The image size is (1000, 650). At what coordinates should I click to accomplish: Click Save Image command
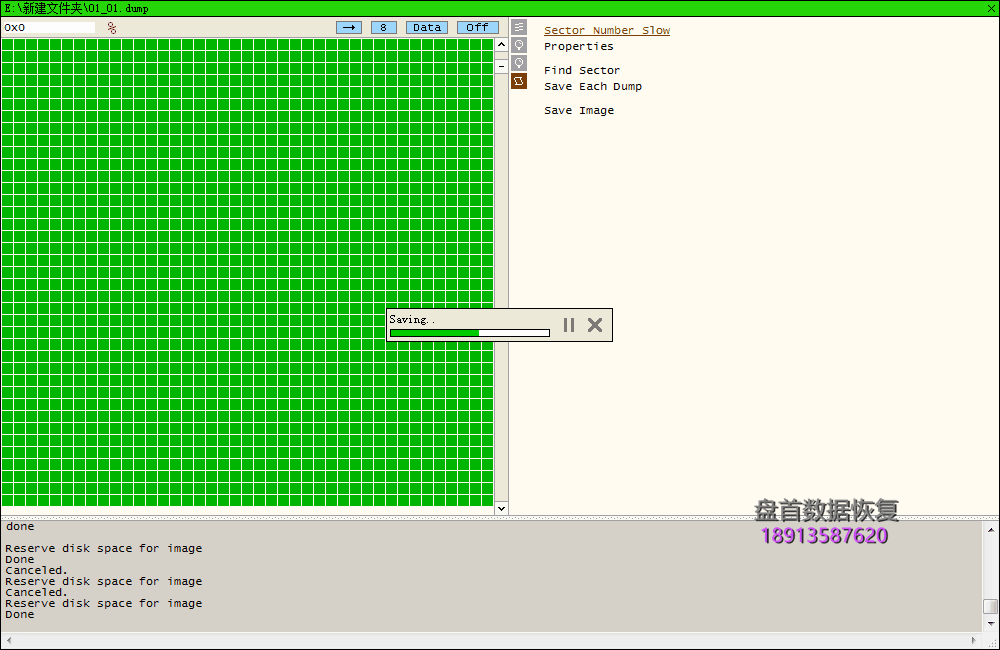click(578, 111)
